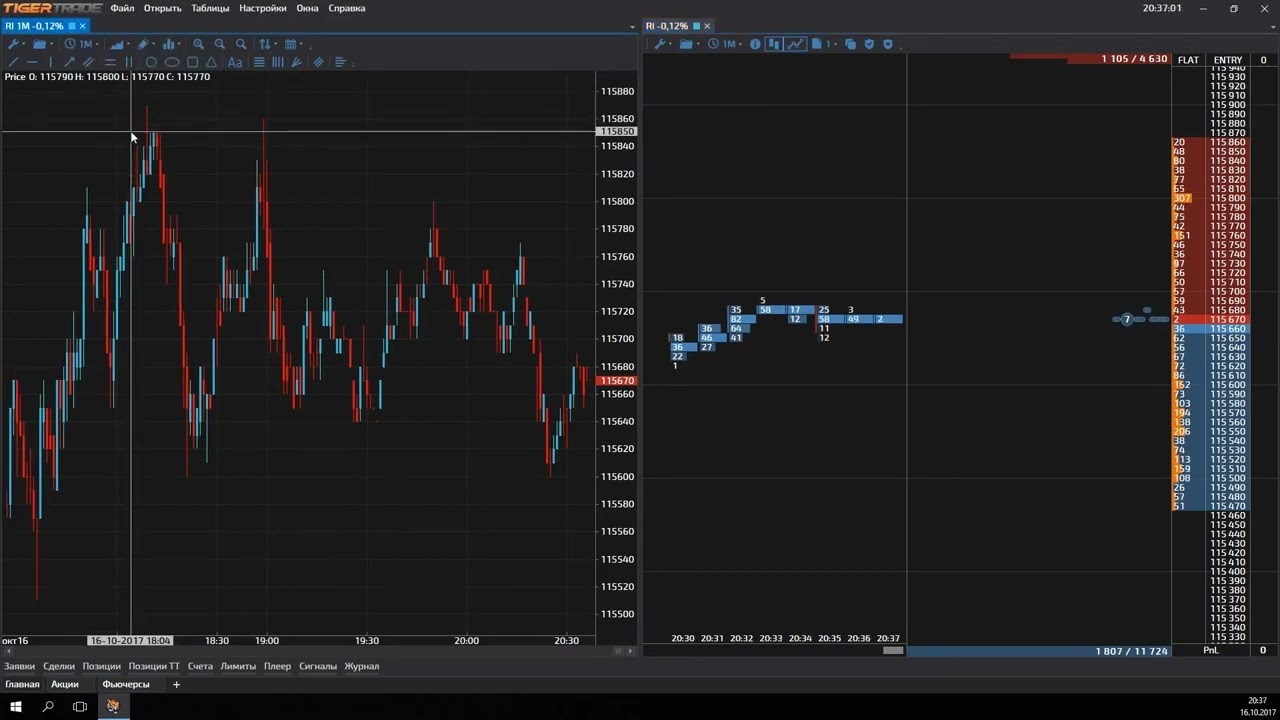
Task: Open the Окна menu
Action: 307,8
